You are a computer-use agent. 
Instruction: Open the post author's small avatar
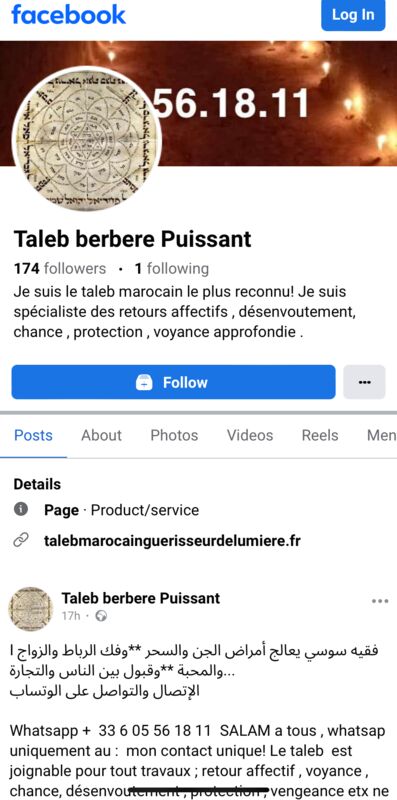[x=31, y=609]
